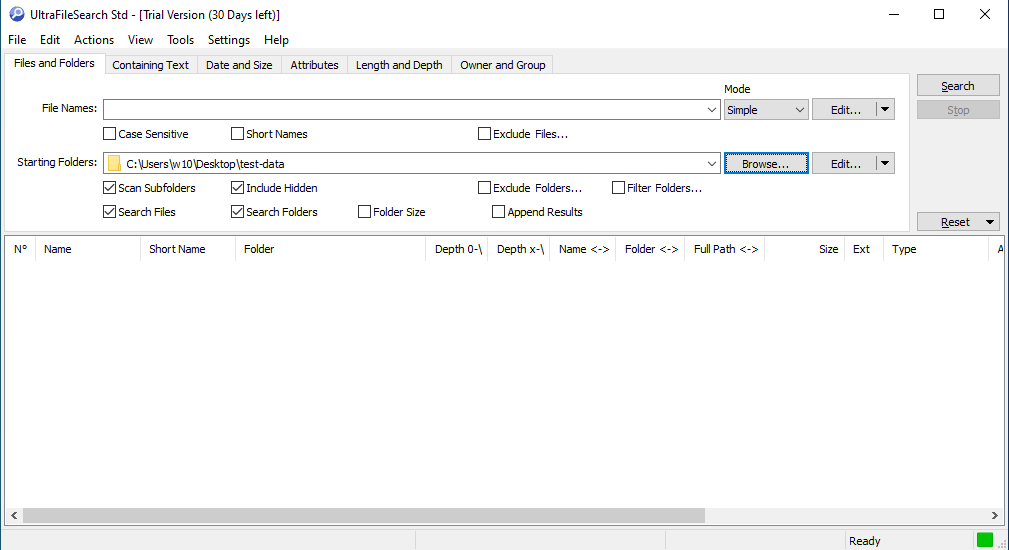
Task: Sort results by the Name column header
Action: pyautogui.click(x=88, y=249)
